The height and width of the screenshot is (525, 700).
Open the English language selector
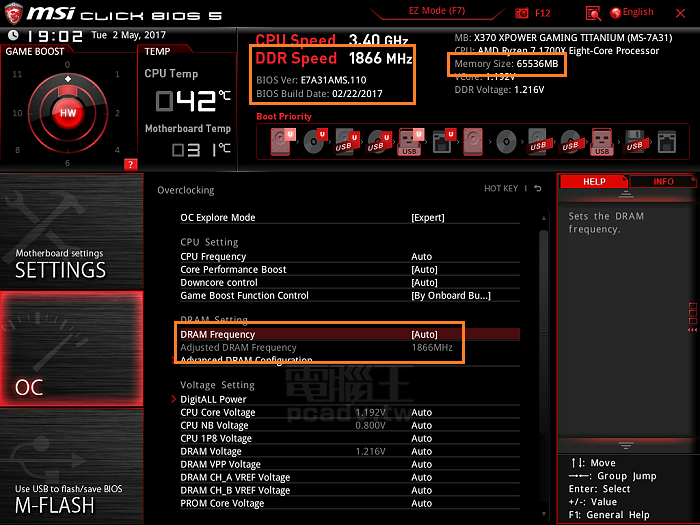pos(638,12)
